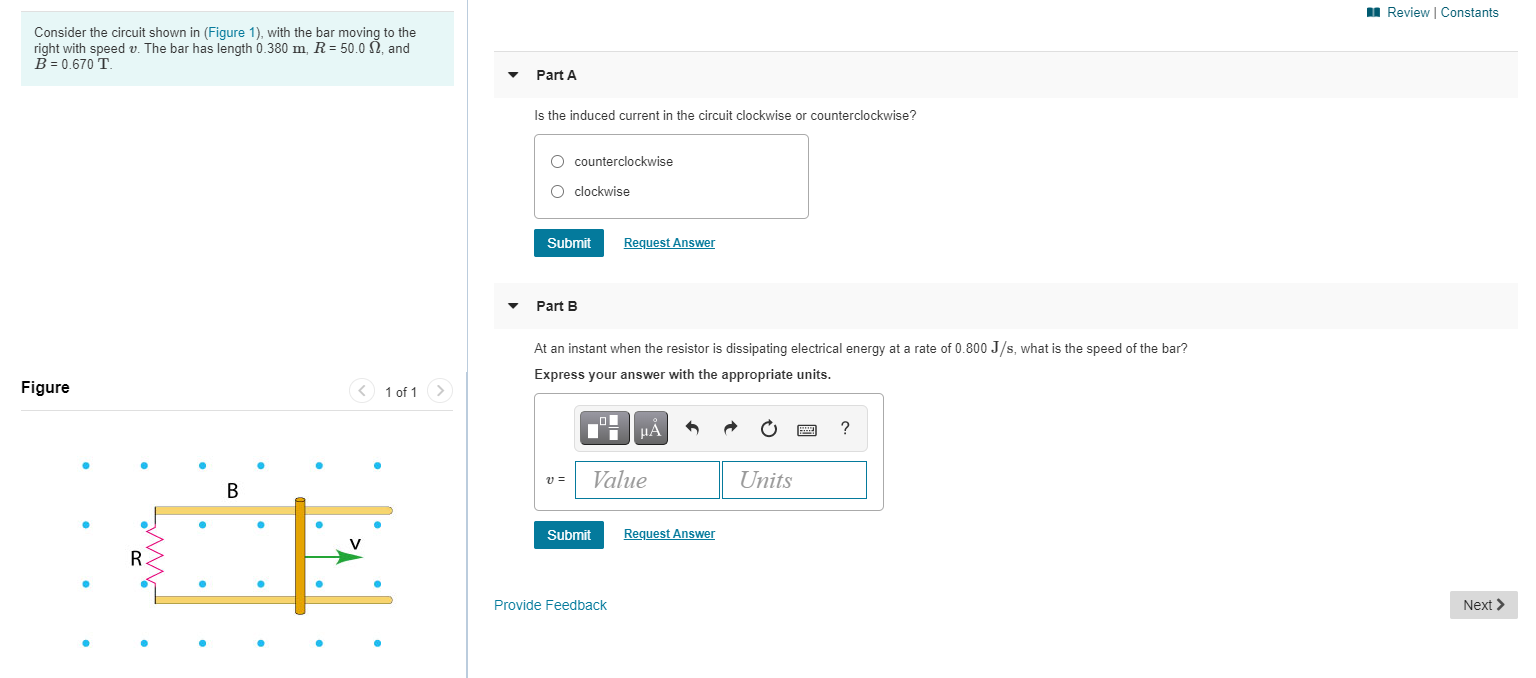Click the reset answer icon
Image resolution: width=1536 pixels, height=678 pixels.
click(x=767, y=428)
